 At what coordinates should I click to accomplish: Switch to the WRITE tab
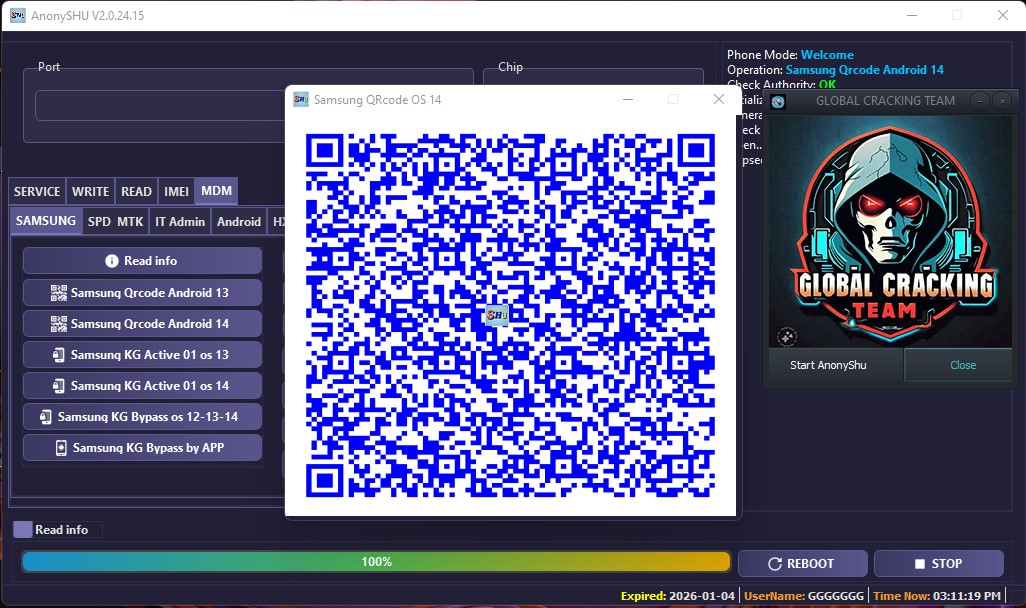coord(90,191)
